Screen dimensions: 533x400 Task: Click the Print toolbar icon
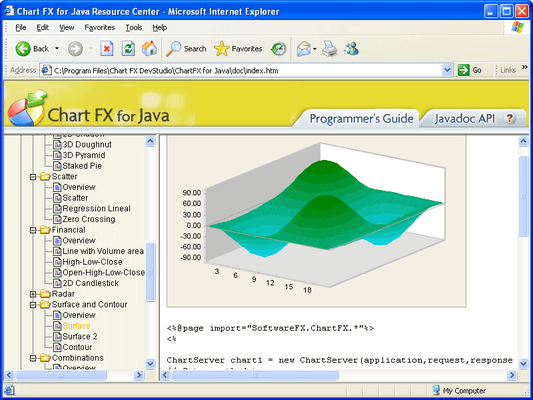tap(329, 49)
